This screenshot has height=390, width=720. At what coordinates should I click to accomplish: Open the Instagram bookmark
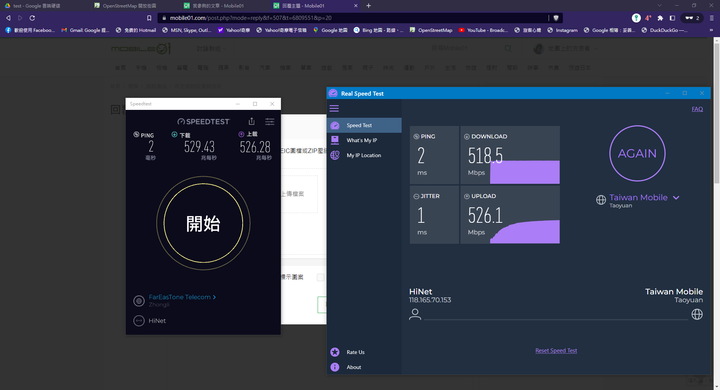562,30
